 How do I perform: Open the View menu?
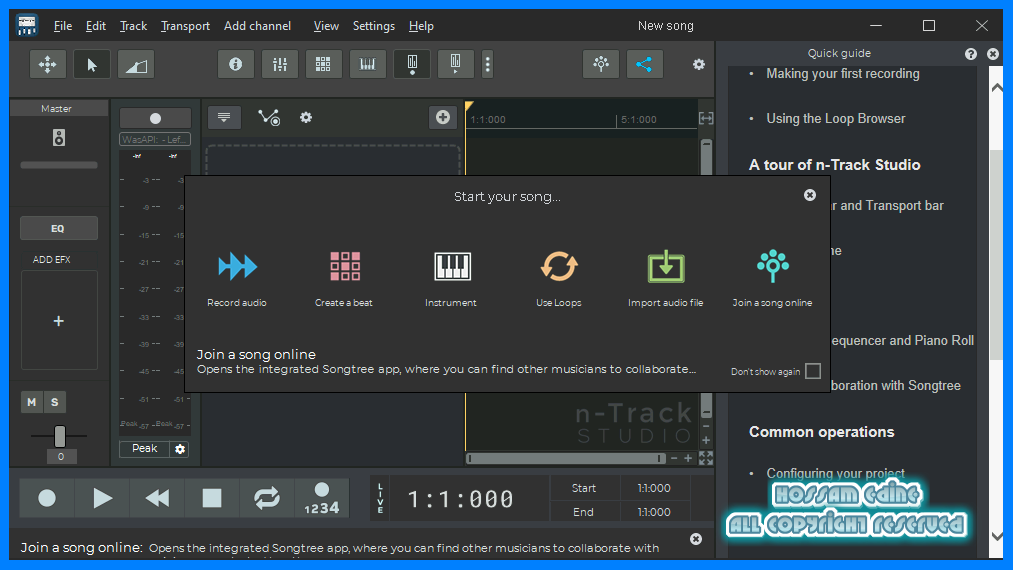[x=326, y=26]
